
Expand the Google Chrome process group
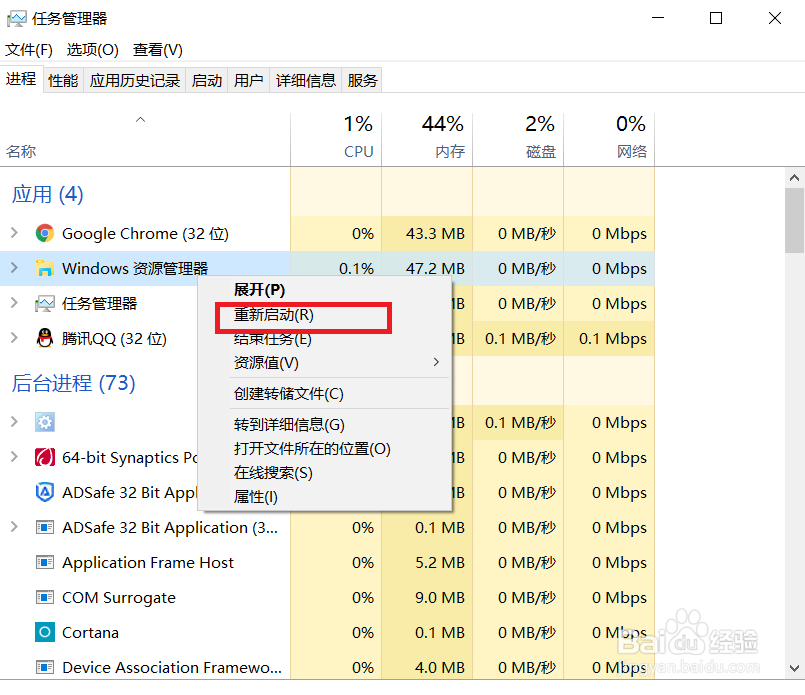point(14,233)
